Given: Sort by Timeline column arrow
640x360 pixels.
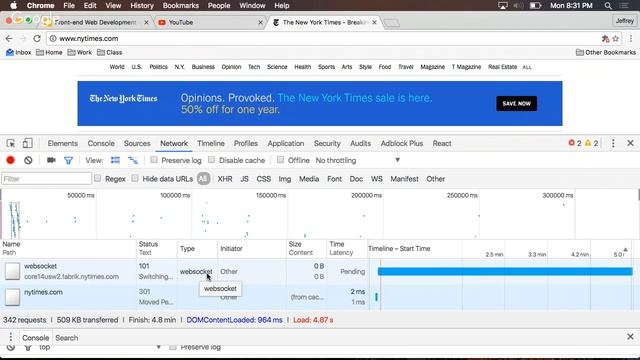Looking at the screenshot, I should [x=625, y=249].
